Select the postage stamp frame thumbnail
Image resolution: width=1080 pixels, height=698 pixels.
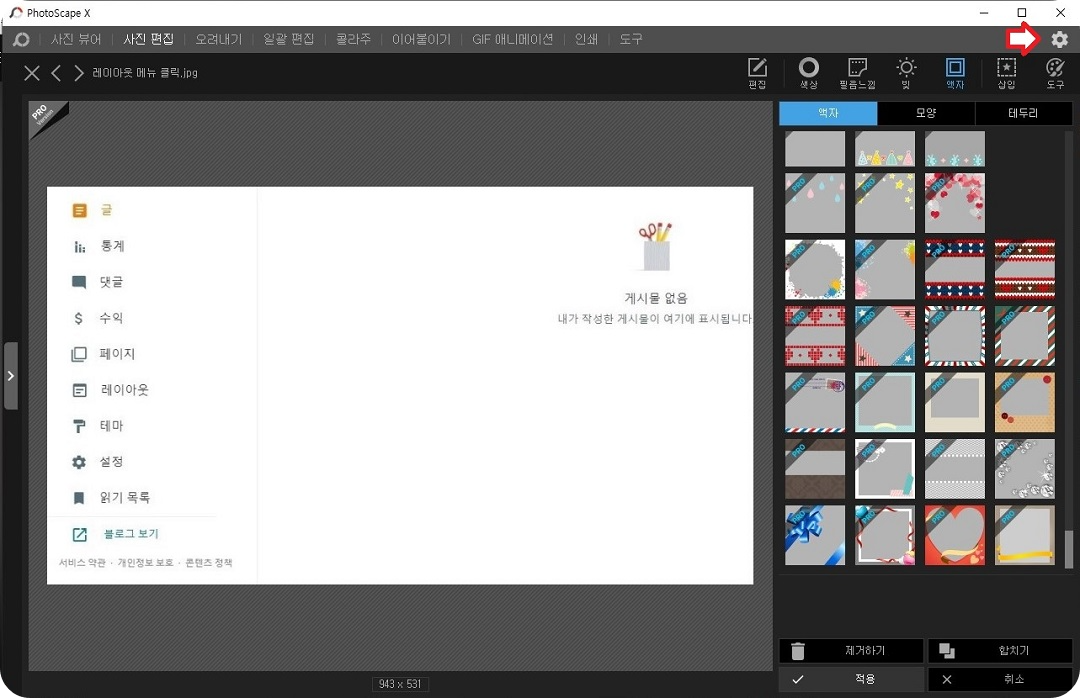coord(815,402)
